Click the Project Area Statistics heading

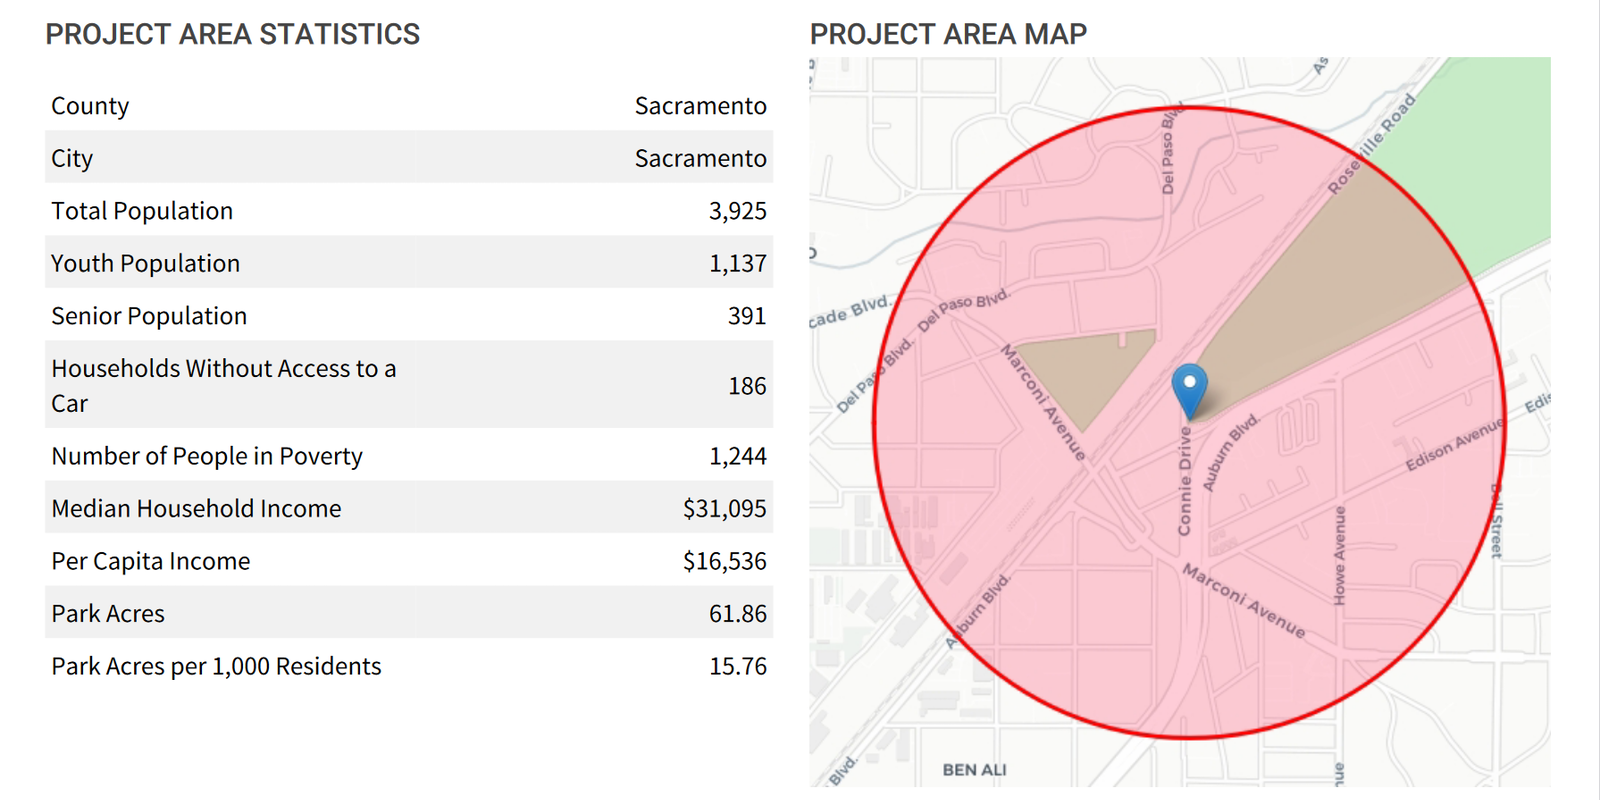[x=232, y=34]
